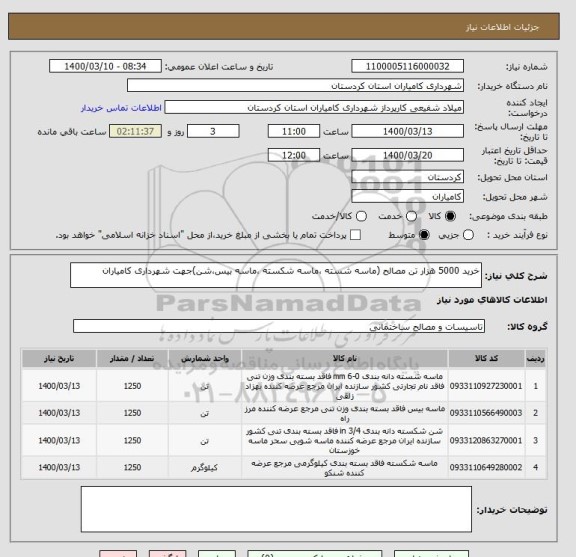The image size is (576, 557).
Task: Click the need date 1400/03/13 in row 3
Action: pyautogui.click(x=59, y=440)
